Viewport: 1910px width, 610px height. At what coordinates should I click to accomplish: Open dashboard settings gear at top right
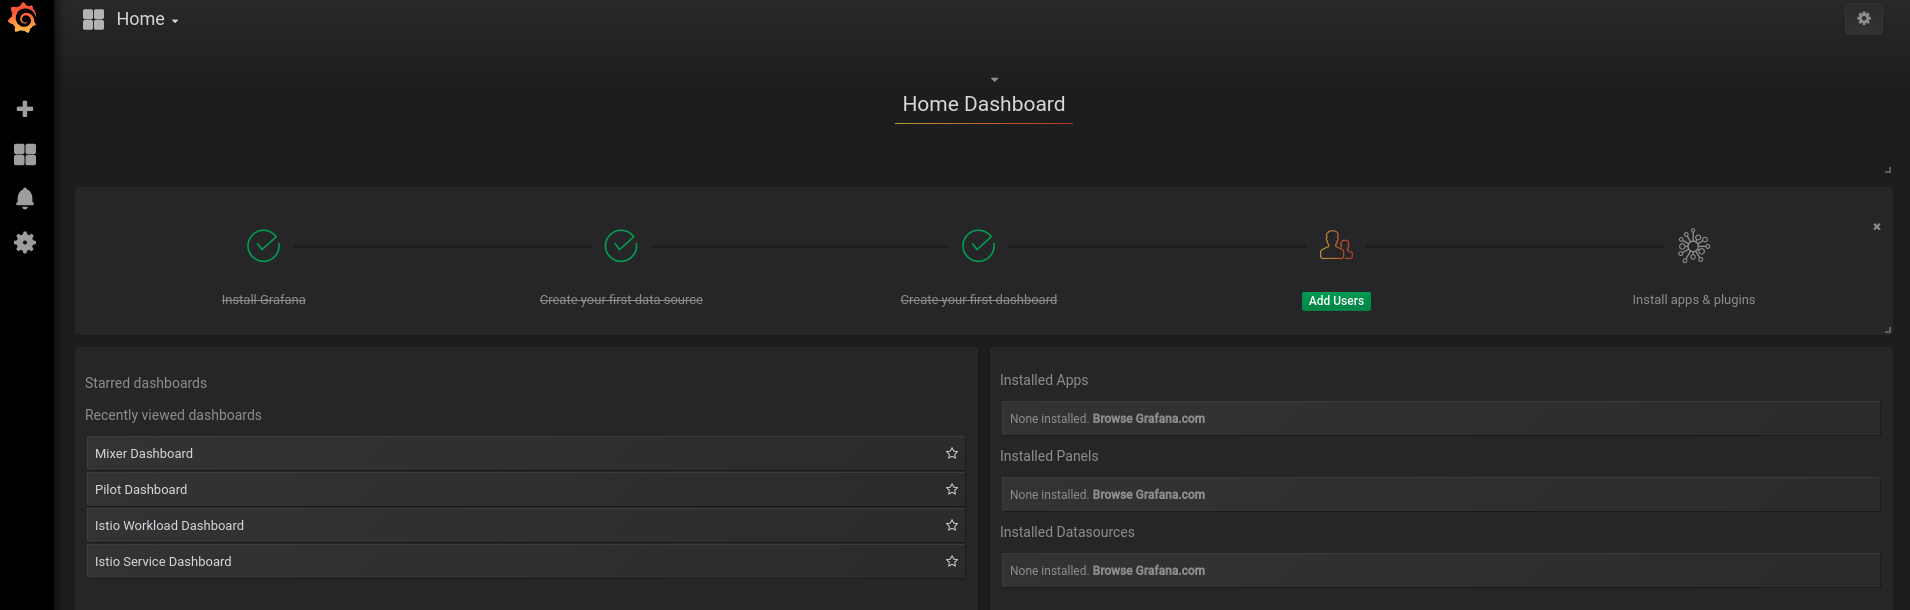(x=1863, y=19)
